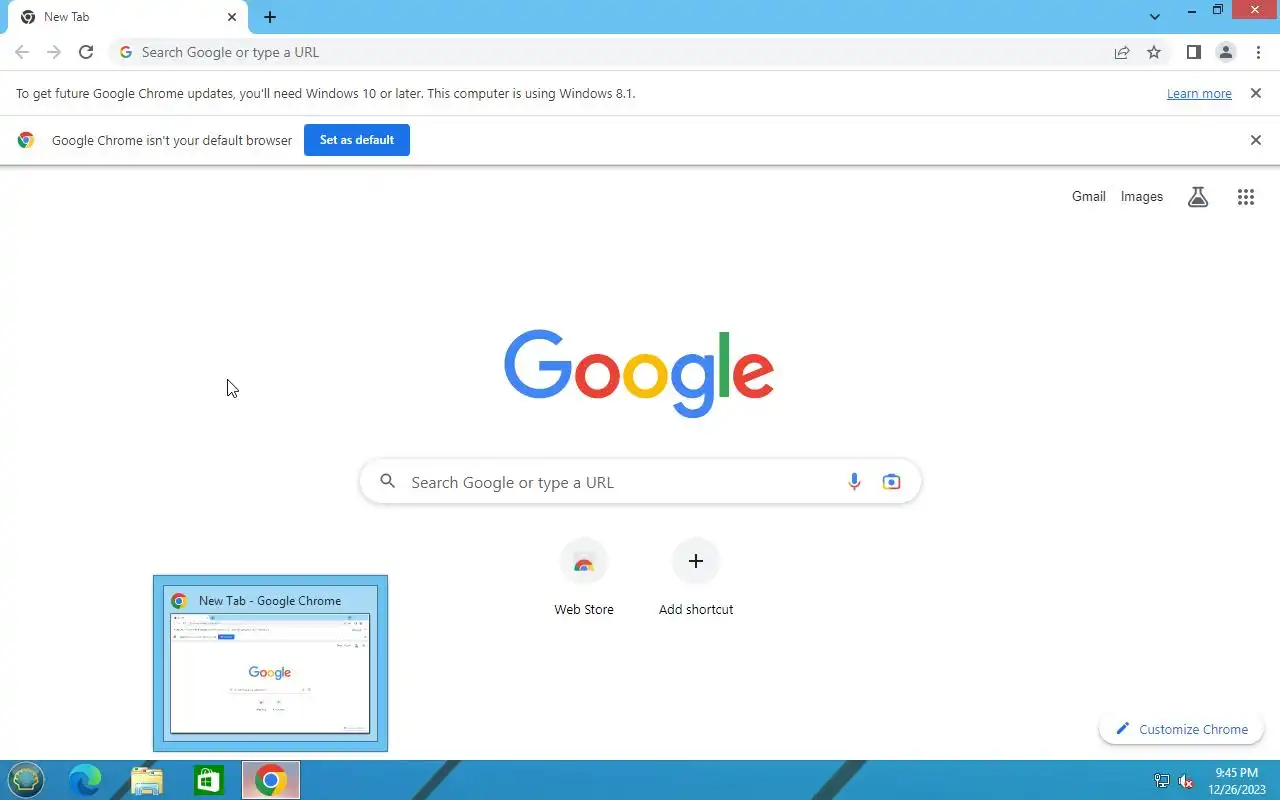Viewport: 1280px width, 800px height.
Task: Click Customize Chrome button
Action: coord(1181,729)
